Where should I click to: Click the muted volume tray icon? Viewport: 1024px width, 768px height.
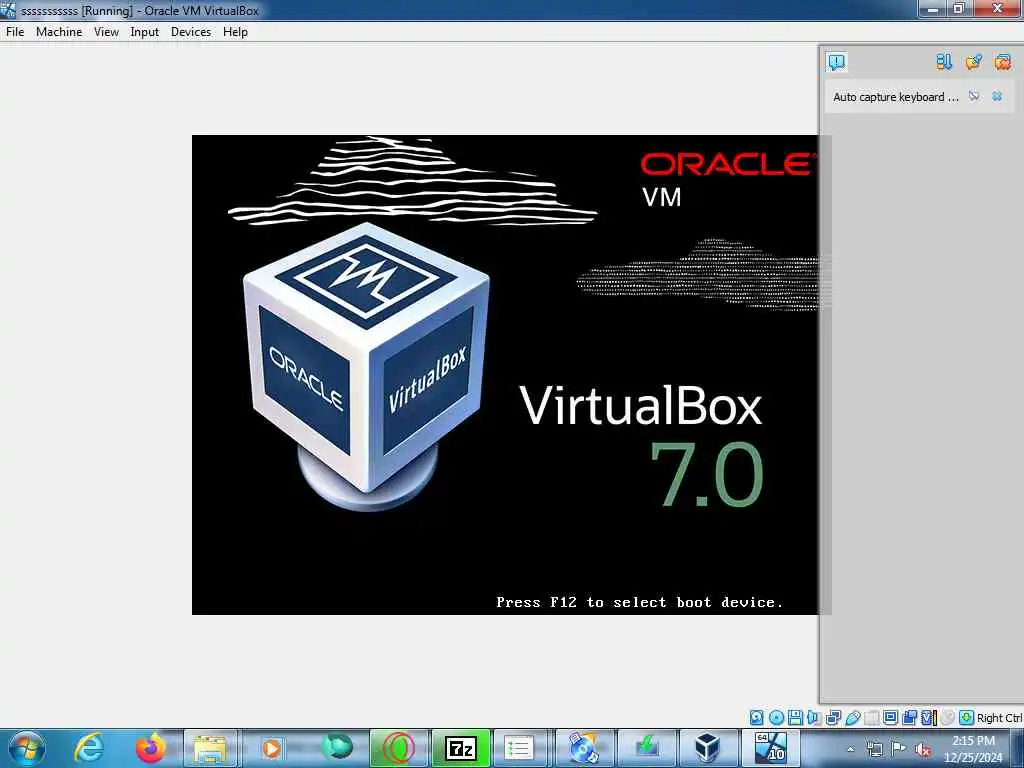tap(923, 749)
